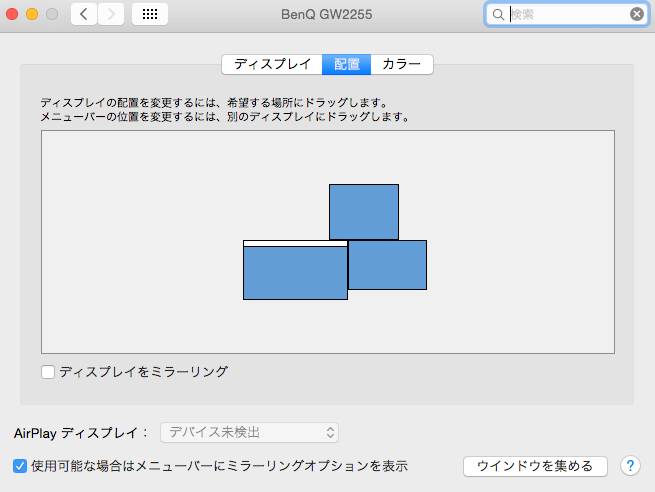
Task: Select the top display rectangle
Action: pos(364,212)
